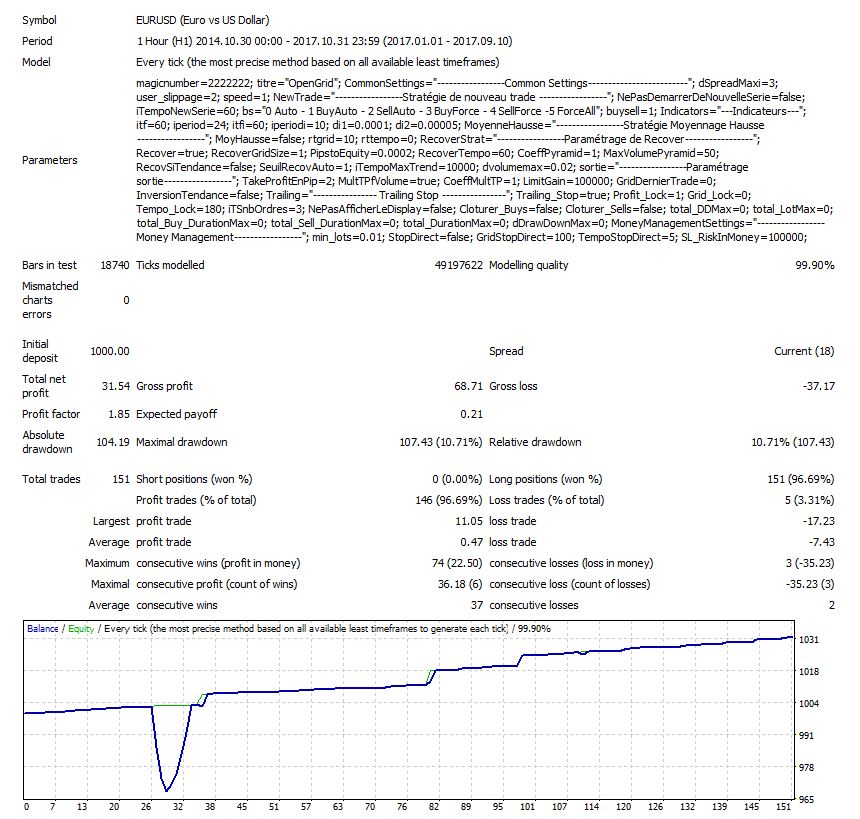Select the average profit trade value 0.47

point(472,543)
